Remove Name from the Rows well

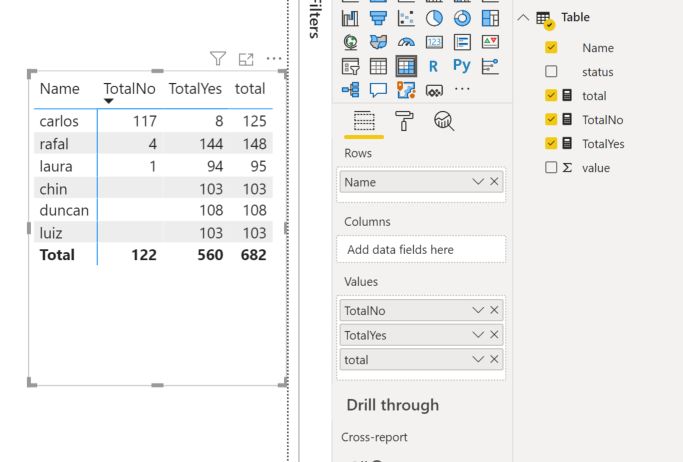[494, 181]
